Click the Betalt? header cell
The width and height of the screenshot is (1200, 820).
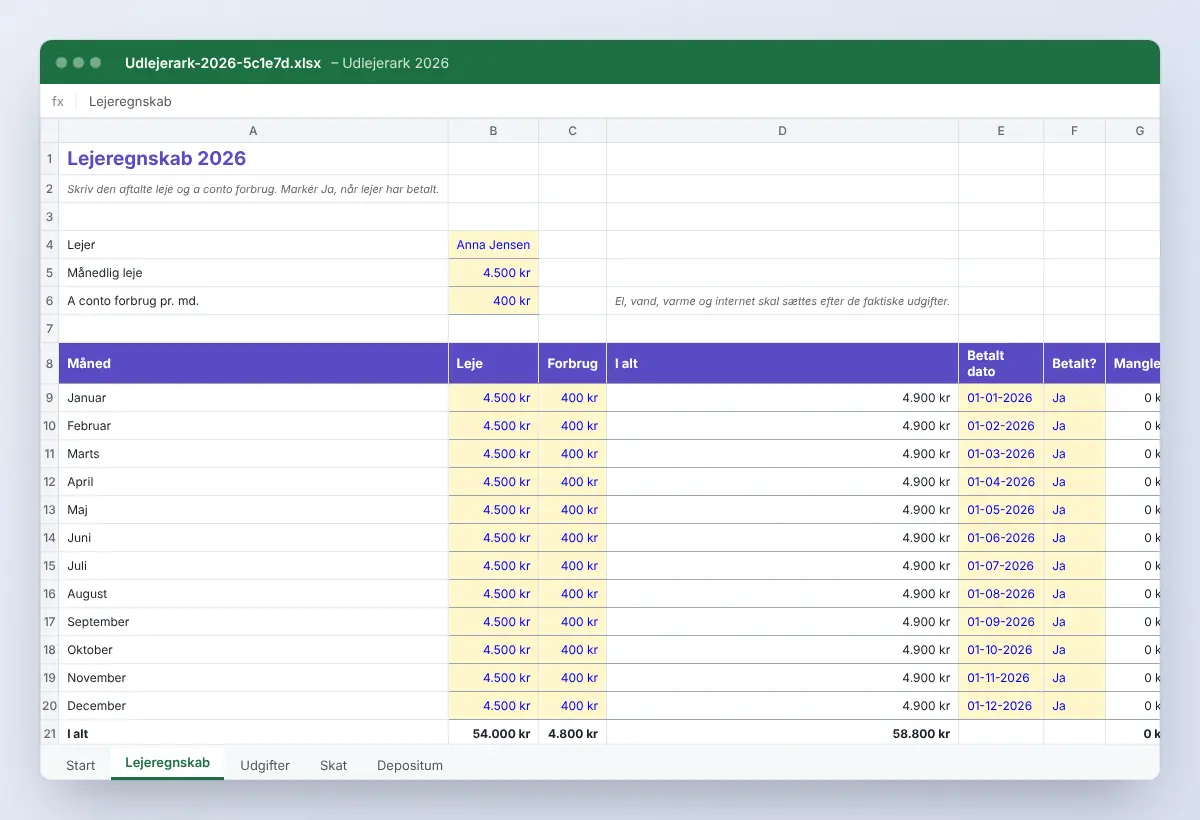[x=1074, y=363]
